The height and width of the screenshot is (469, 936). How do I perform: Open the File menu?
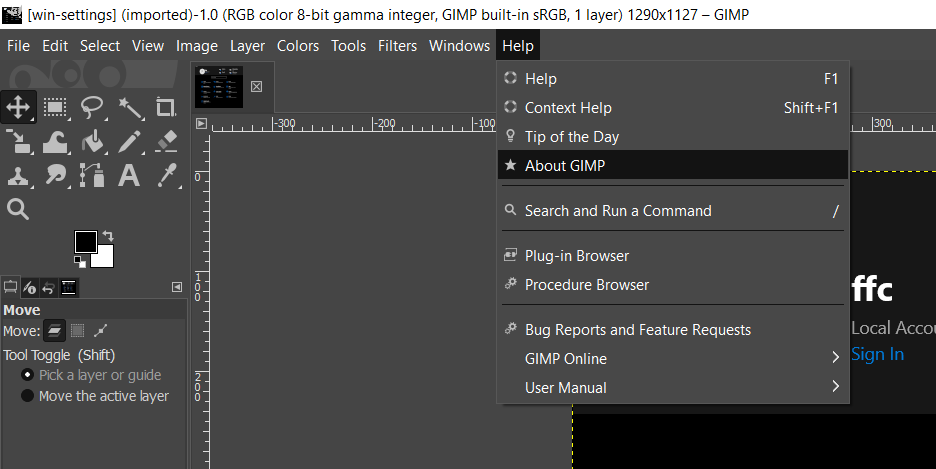tap(19, 46)
